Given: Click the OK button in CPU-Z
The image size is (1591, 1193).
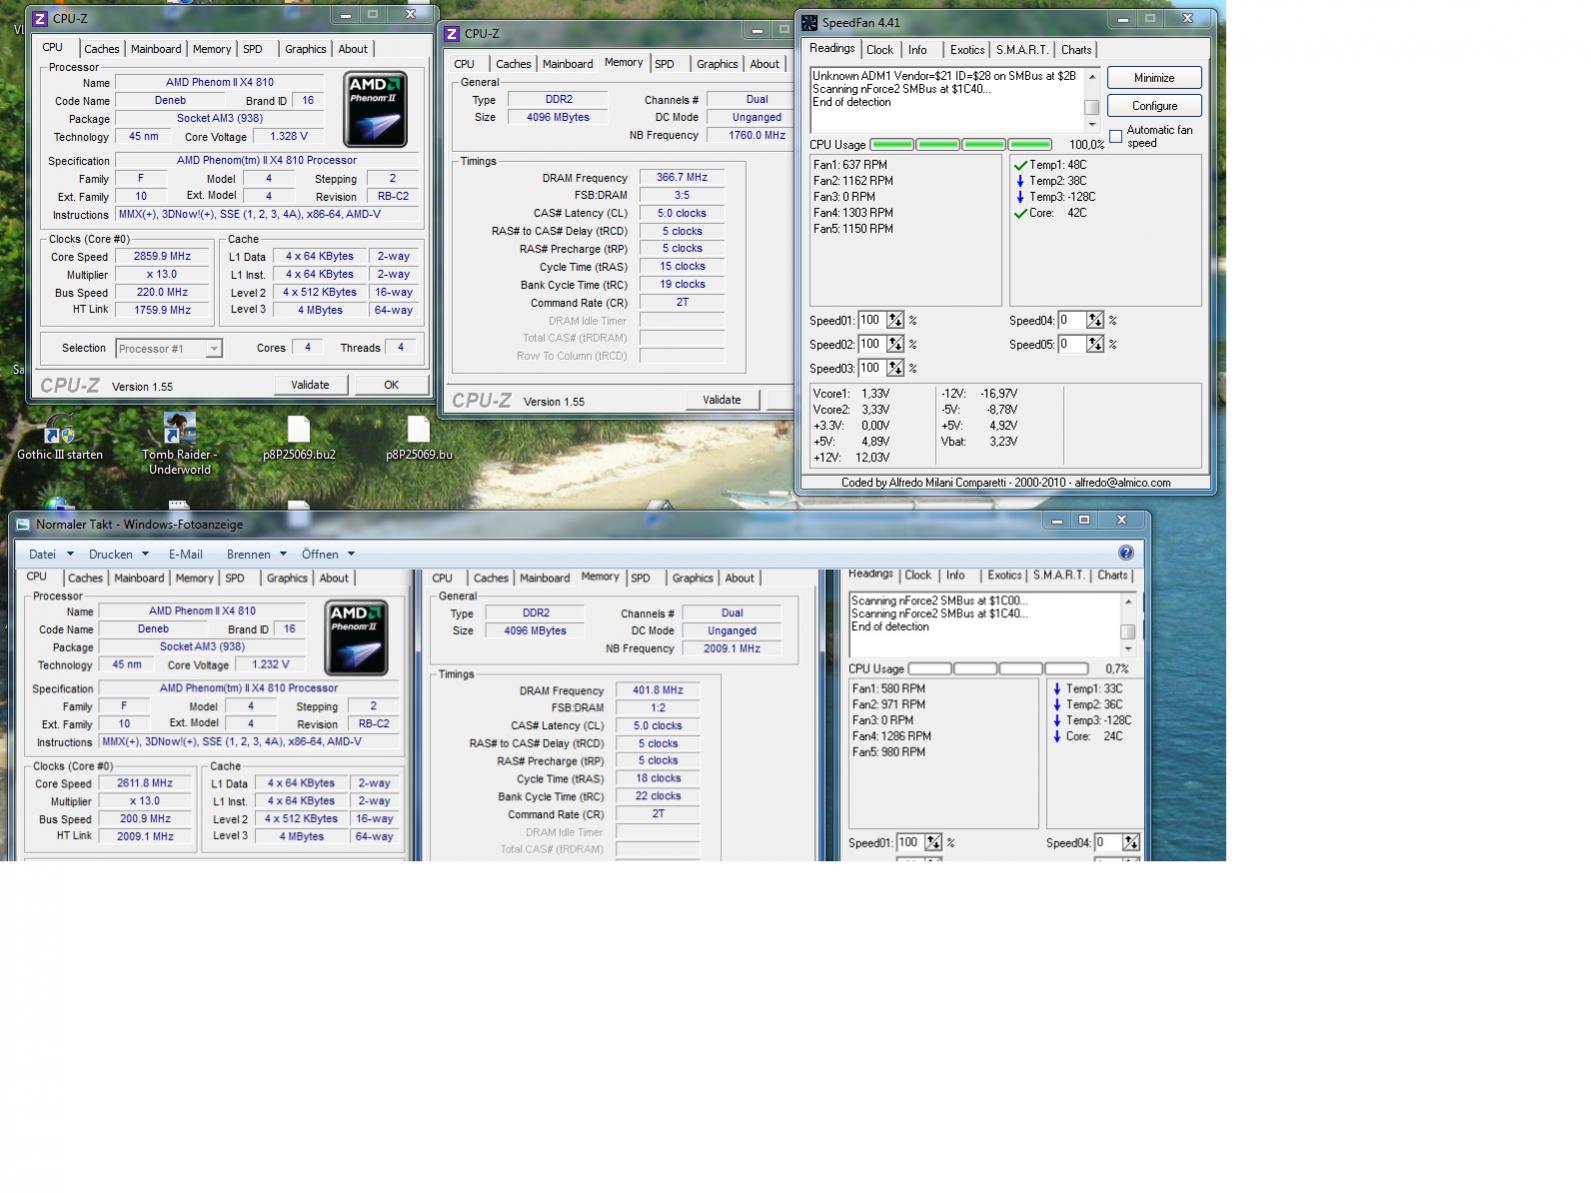Looking at the screenshot, I should click(x=391, y=385).
